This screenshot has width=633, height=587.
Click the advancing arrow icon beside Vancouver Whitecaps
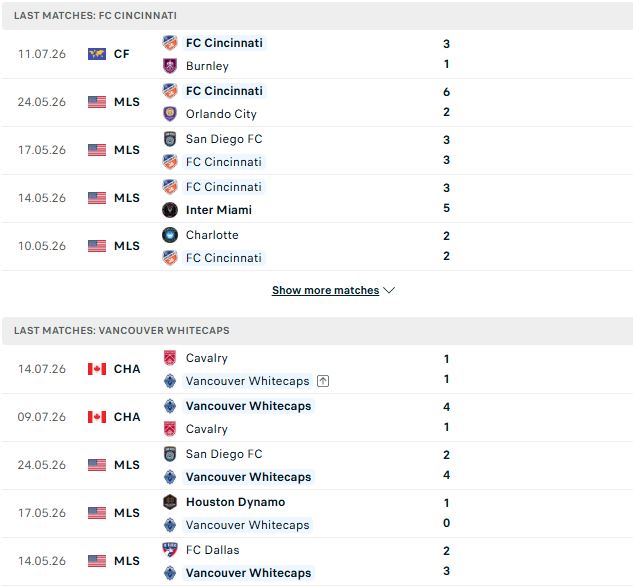coord(323,381)
